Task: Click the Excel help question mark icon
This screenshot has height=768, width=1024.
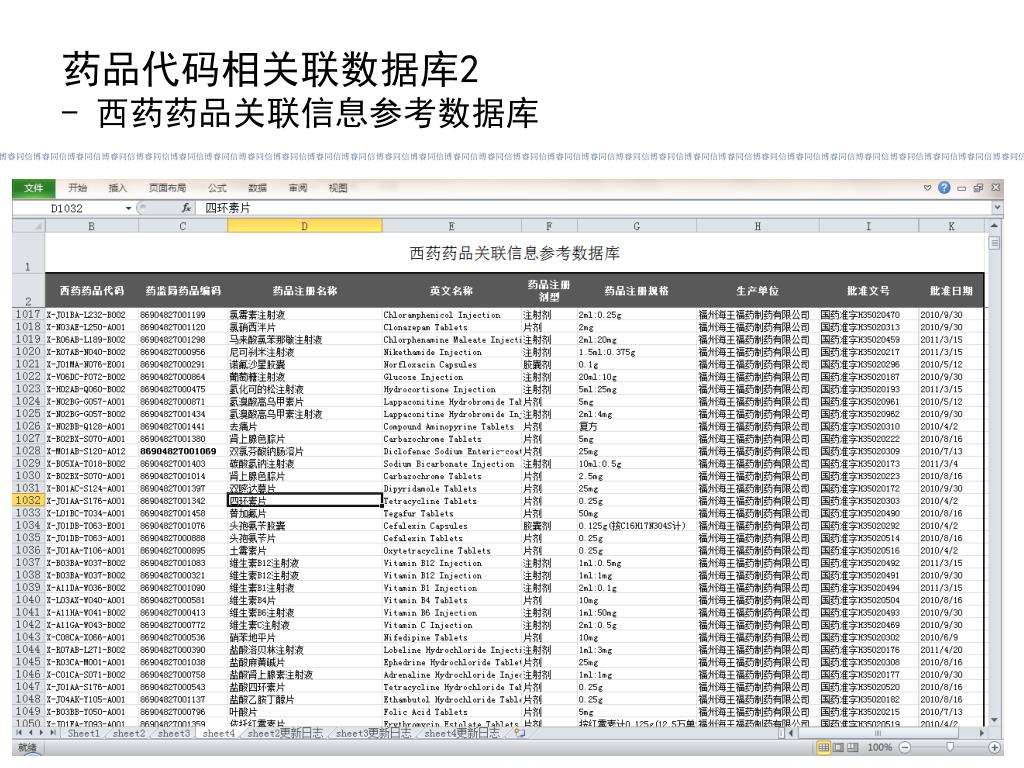Action: pyautogui.click(x=944, y=188)
